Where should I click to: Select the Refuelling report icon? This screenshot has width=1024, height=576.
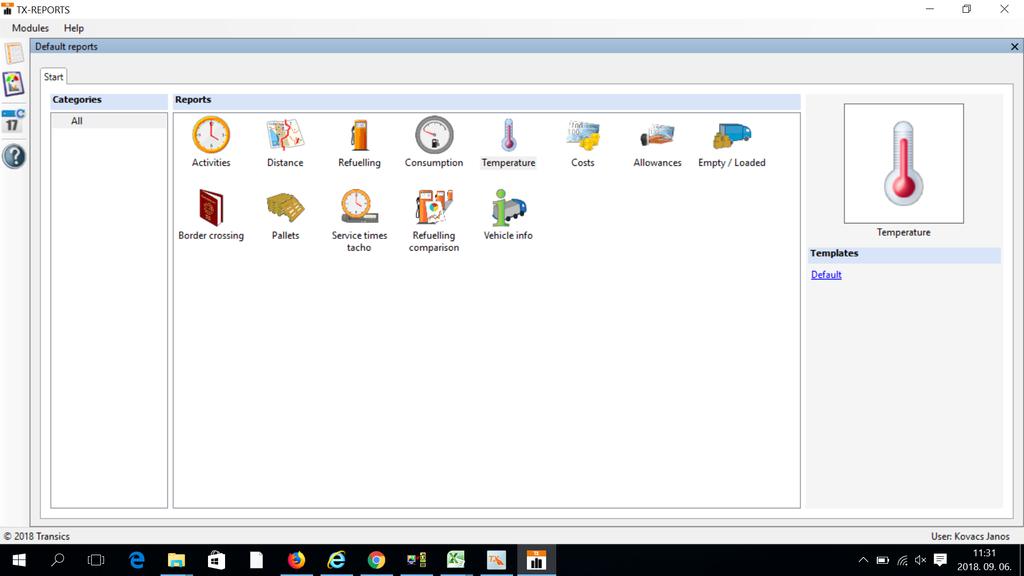(359, 142)
